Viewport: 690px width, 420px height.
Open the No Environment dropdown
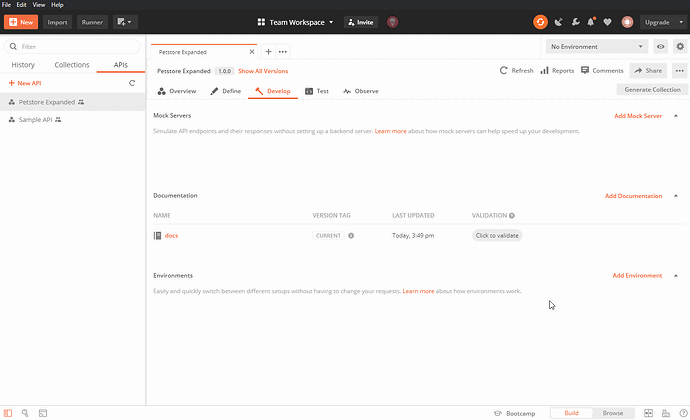click(597, 46)
